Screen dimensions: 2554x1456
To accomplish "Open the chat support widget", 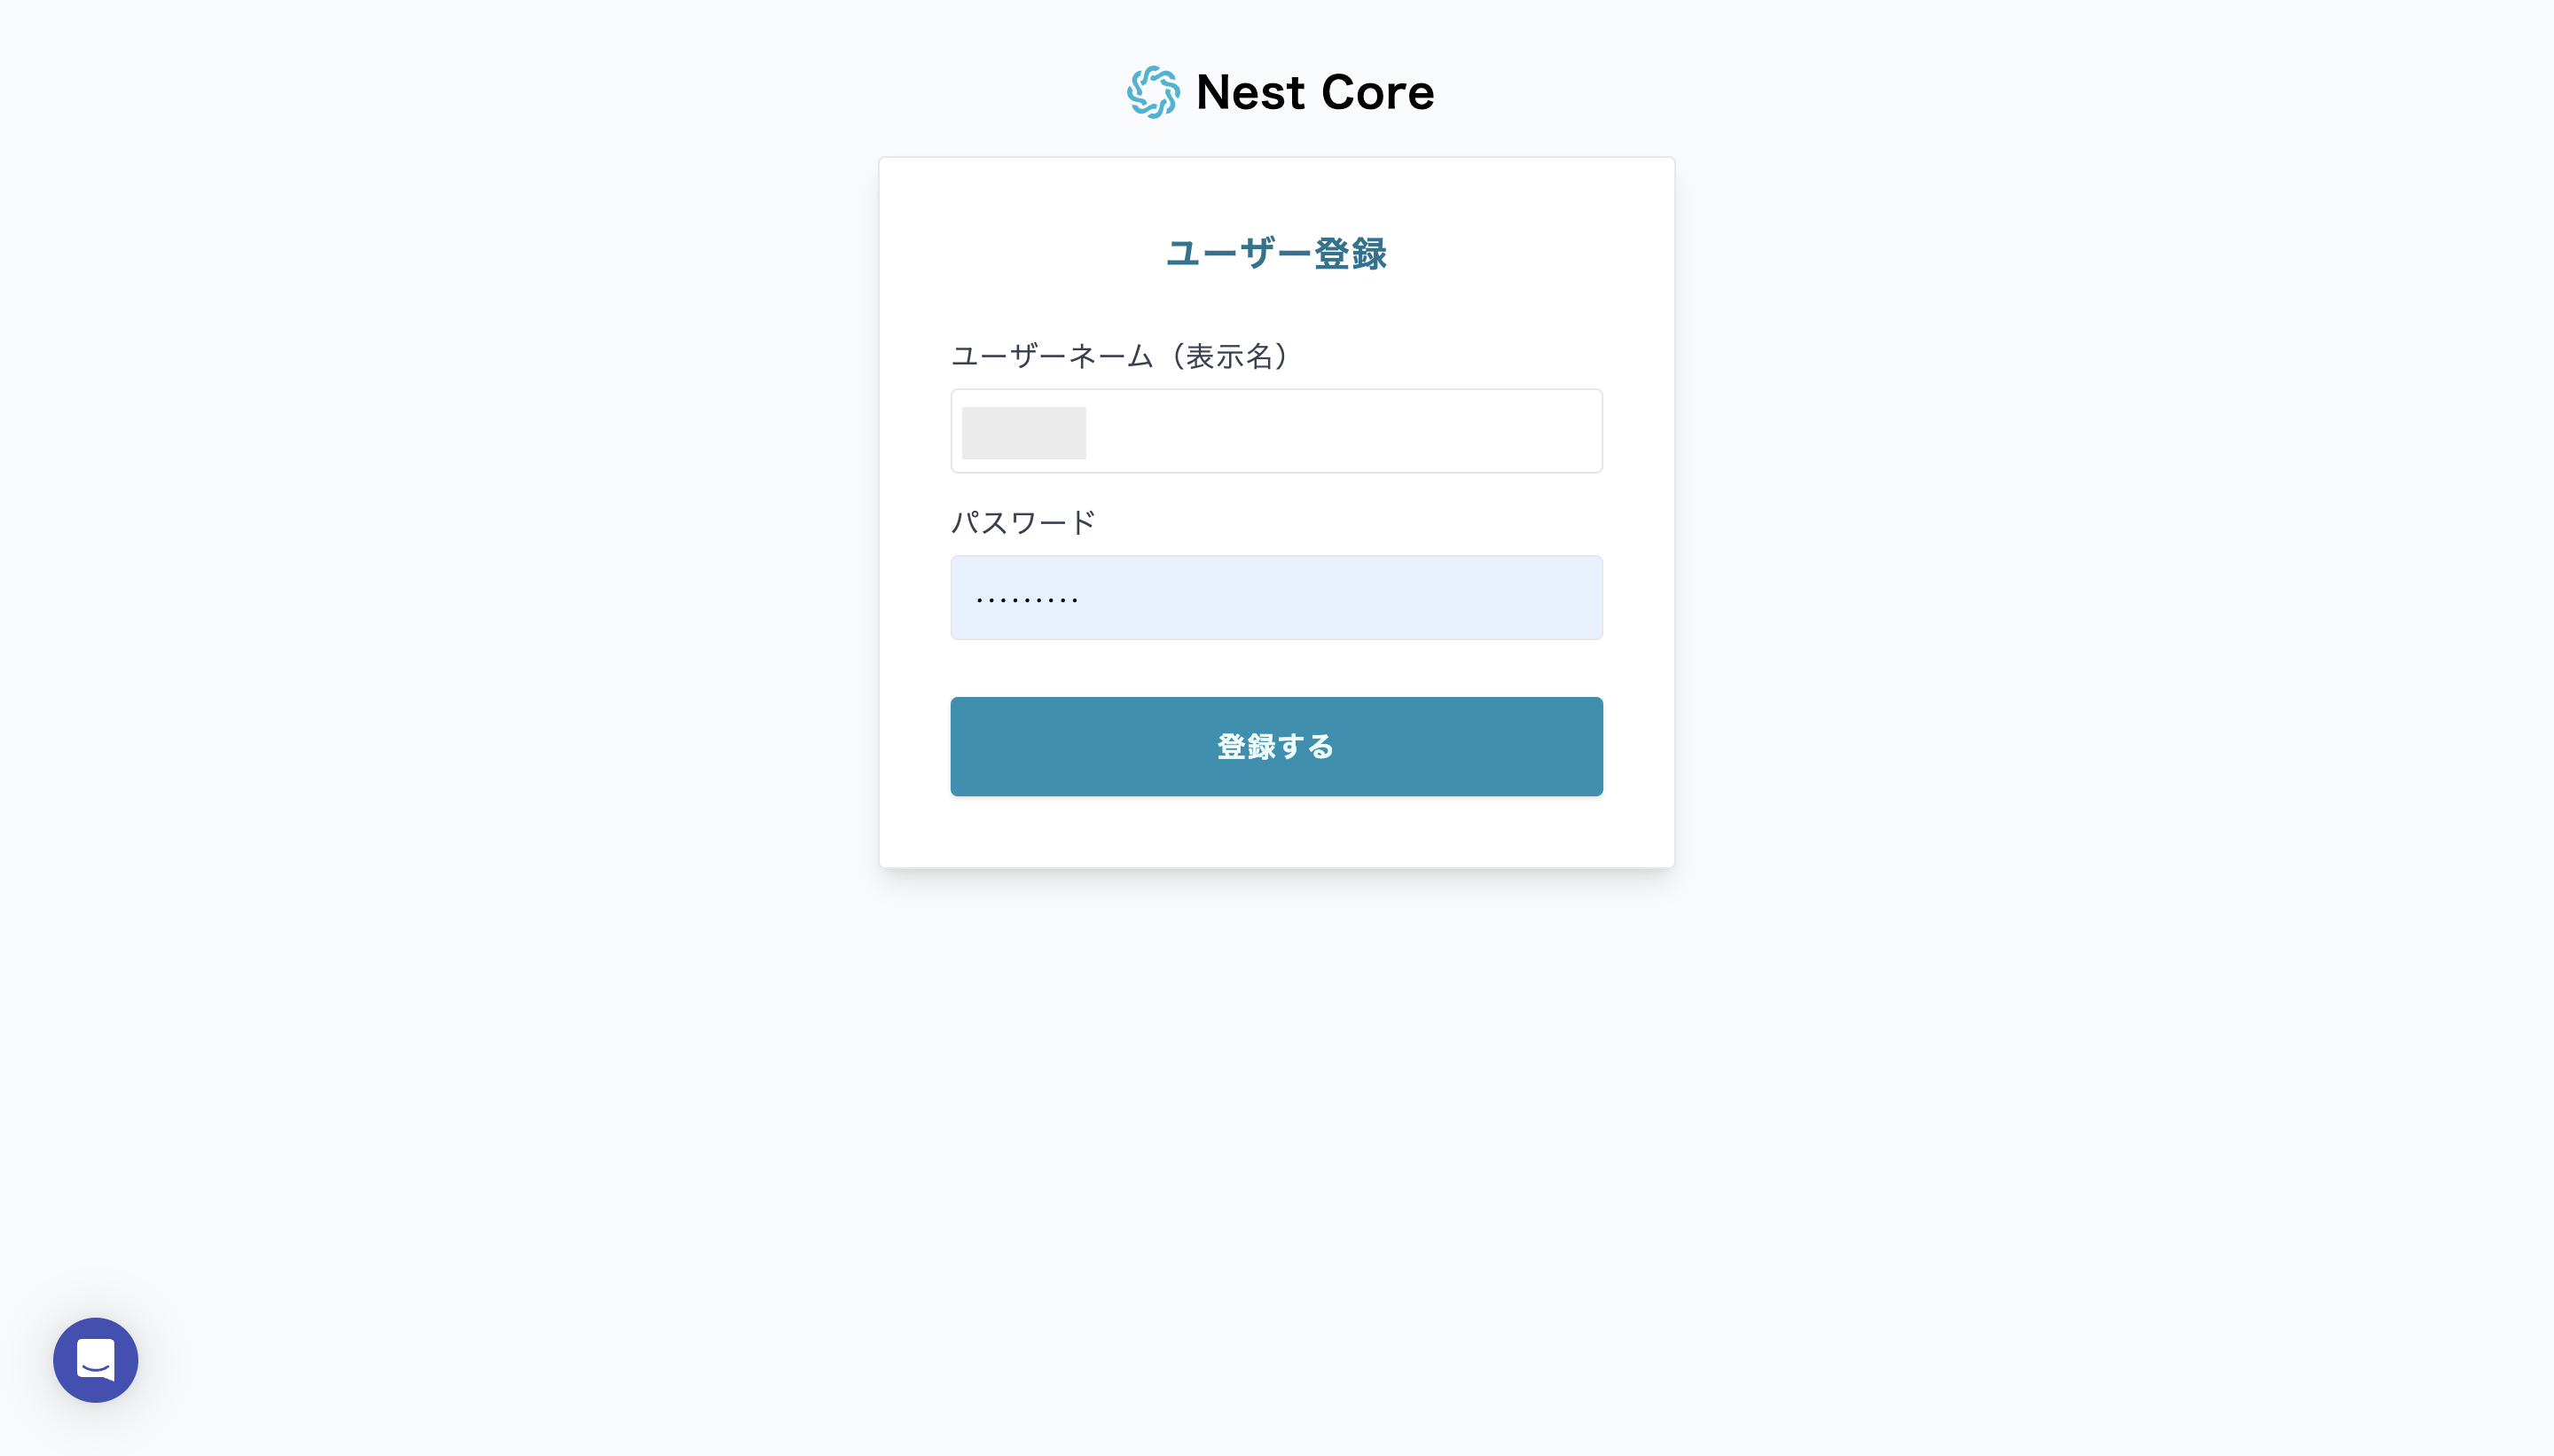I will coord(95,1359).
